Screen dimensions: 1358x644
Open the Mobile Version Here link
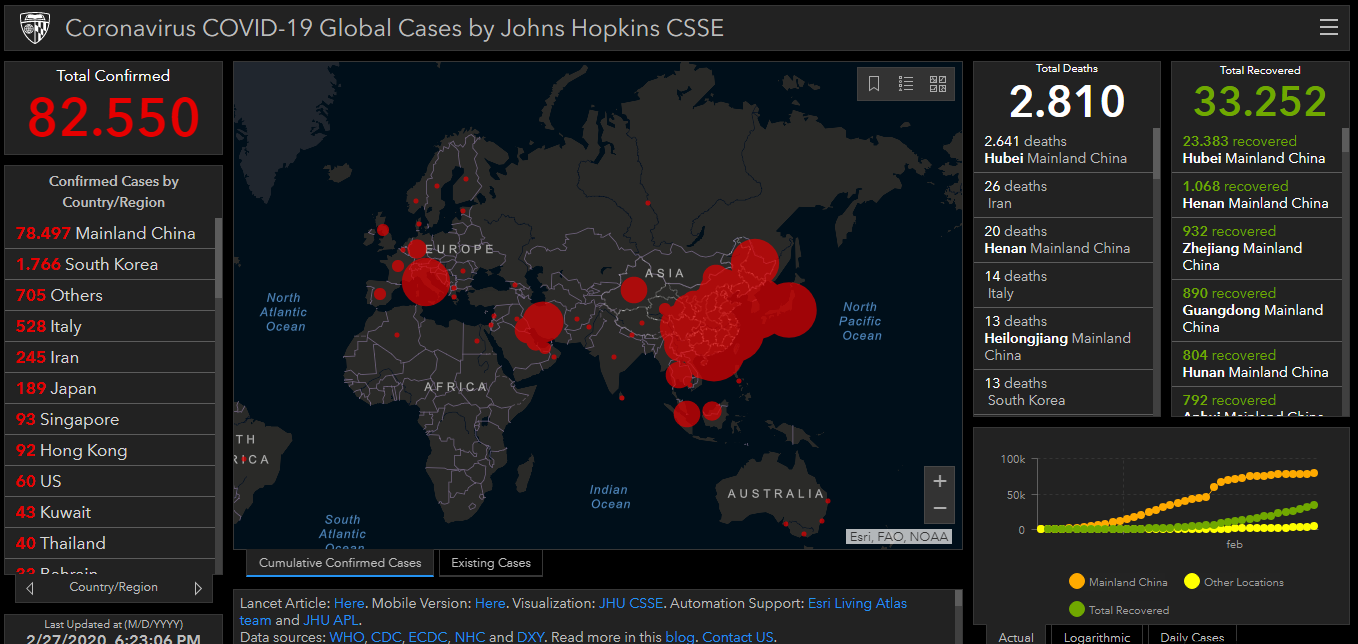(x=490, y=603)
